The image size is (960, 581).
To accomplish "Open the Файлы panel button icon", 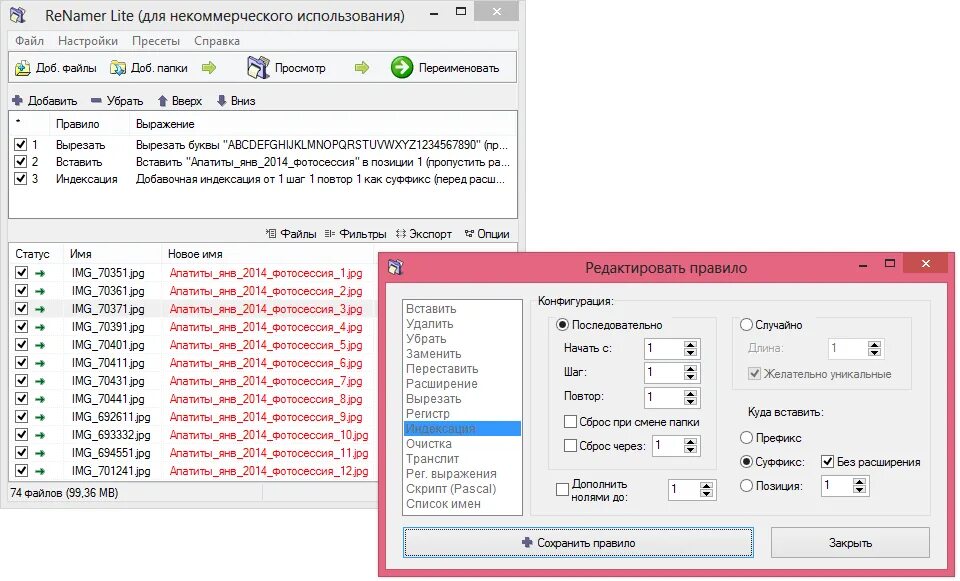I will (x=271, y=233).
